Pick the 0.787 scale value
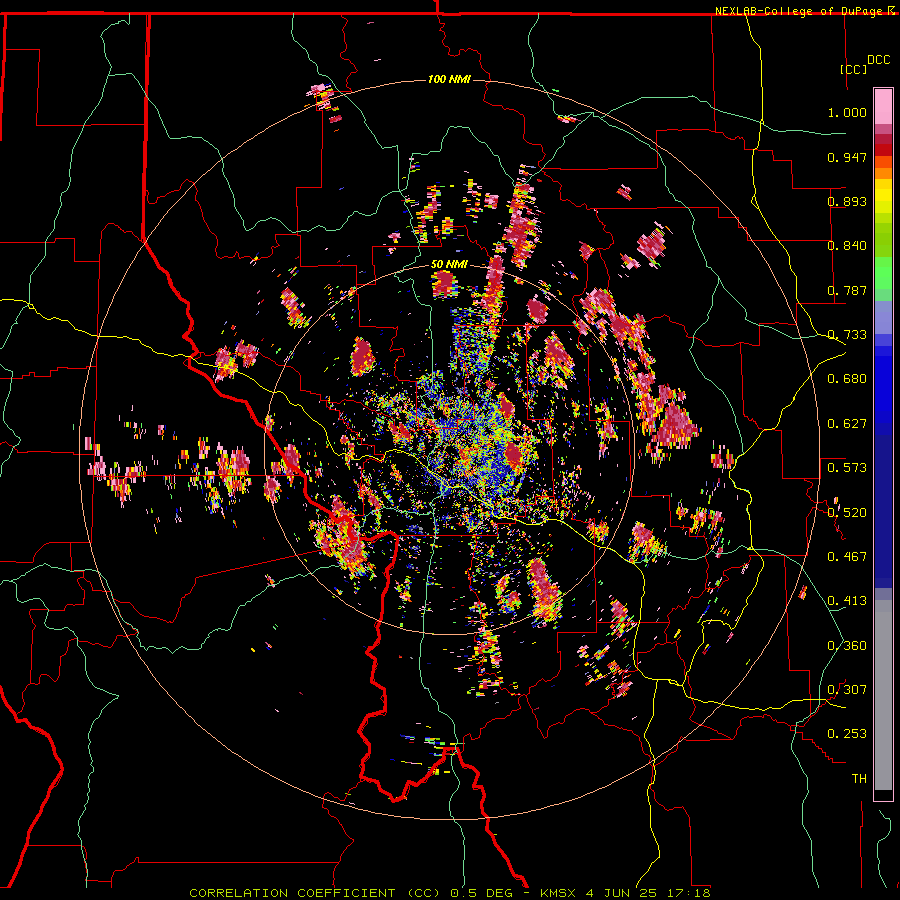Screen dimensions: 900x900 847,290
